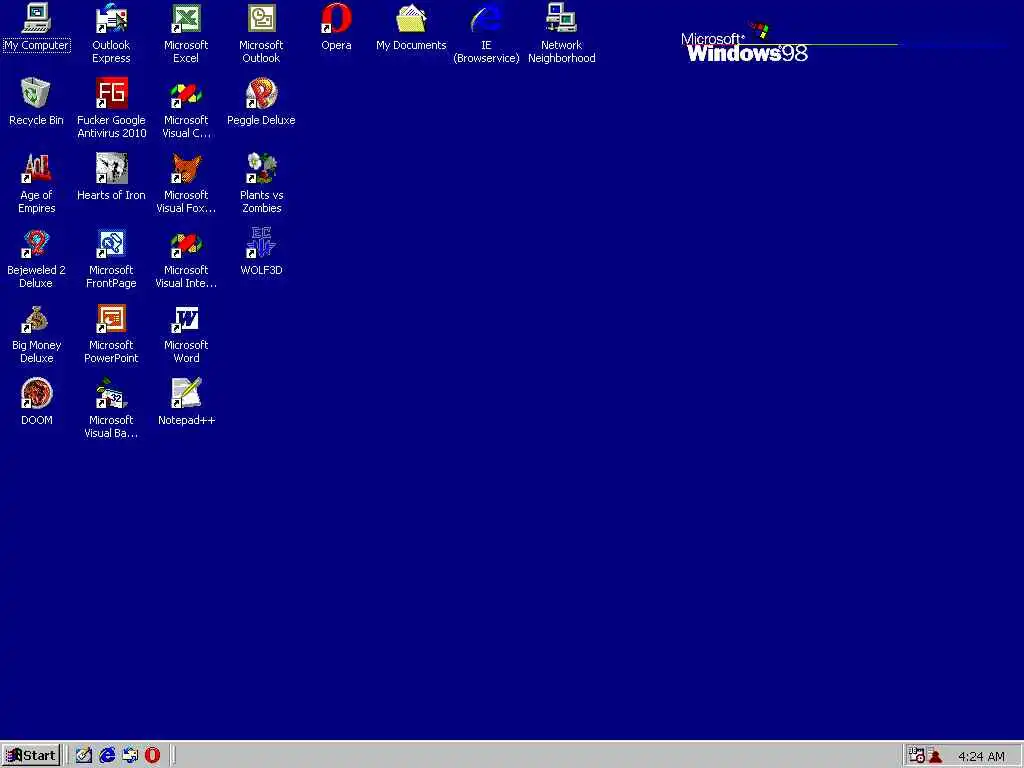Click Show Desktop in Quick Launch
The height and width of the screenshot is (768, 1024).
coord(84,756)
